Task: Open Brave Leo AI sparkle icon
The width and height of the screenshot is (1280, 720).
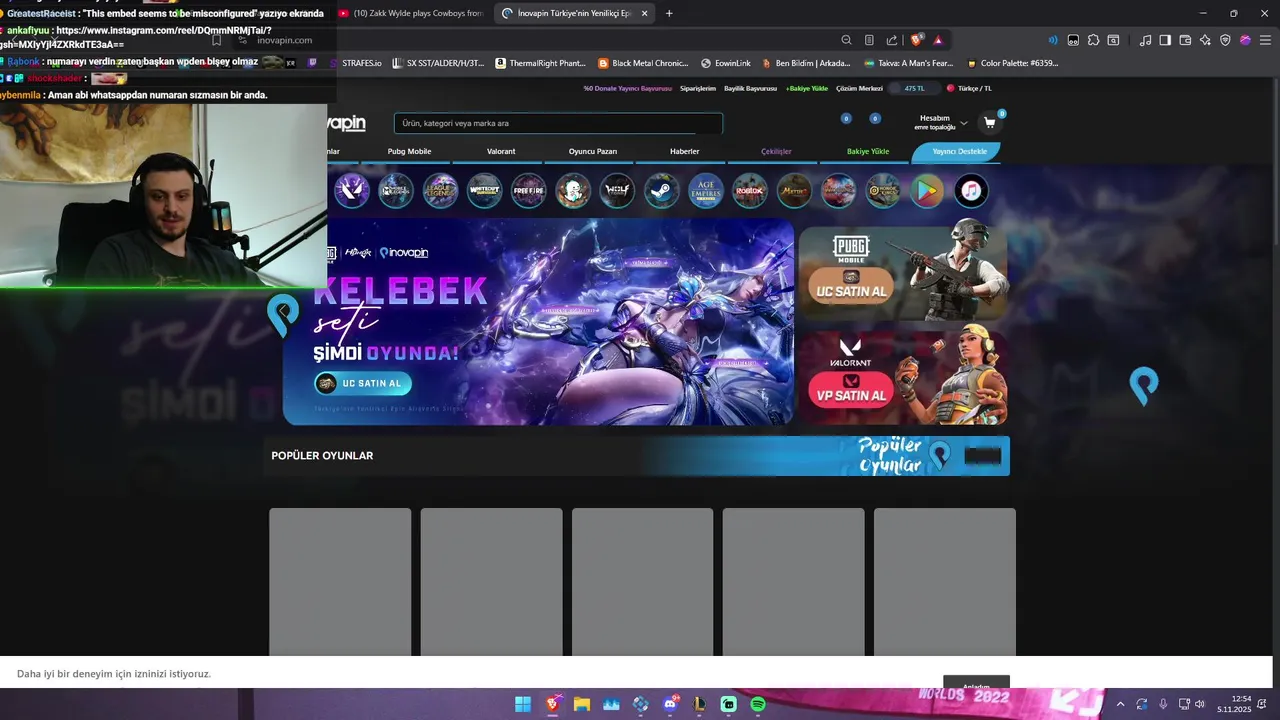Action: tap(1205, 40)
